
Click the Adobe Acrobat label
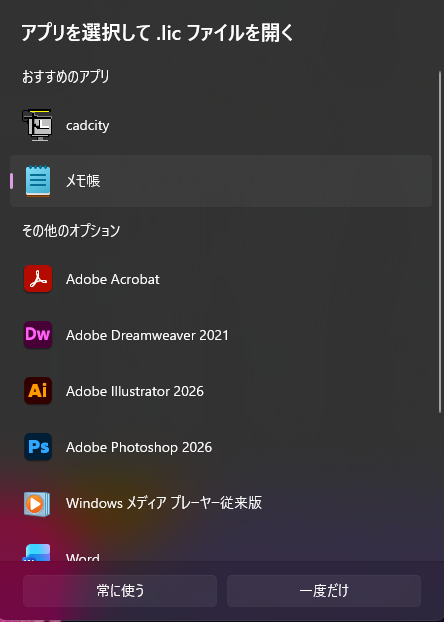(113, 279)
